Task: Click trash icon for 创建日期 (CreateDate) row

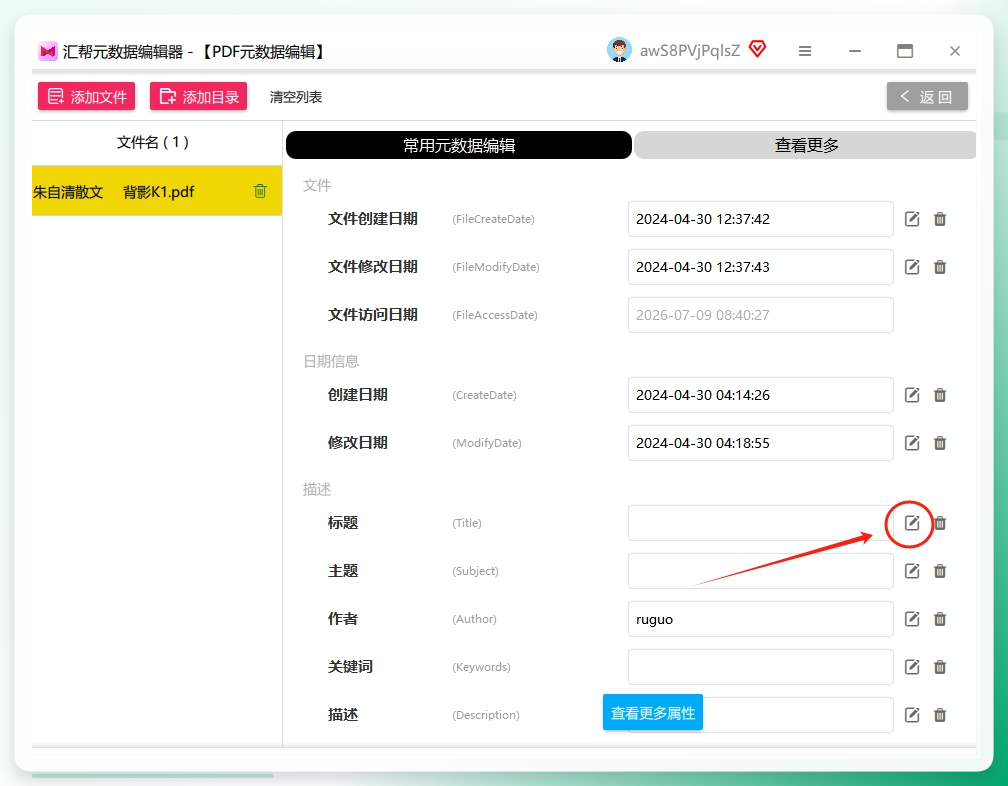Action: 940,395
